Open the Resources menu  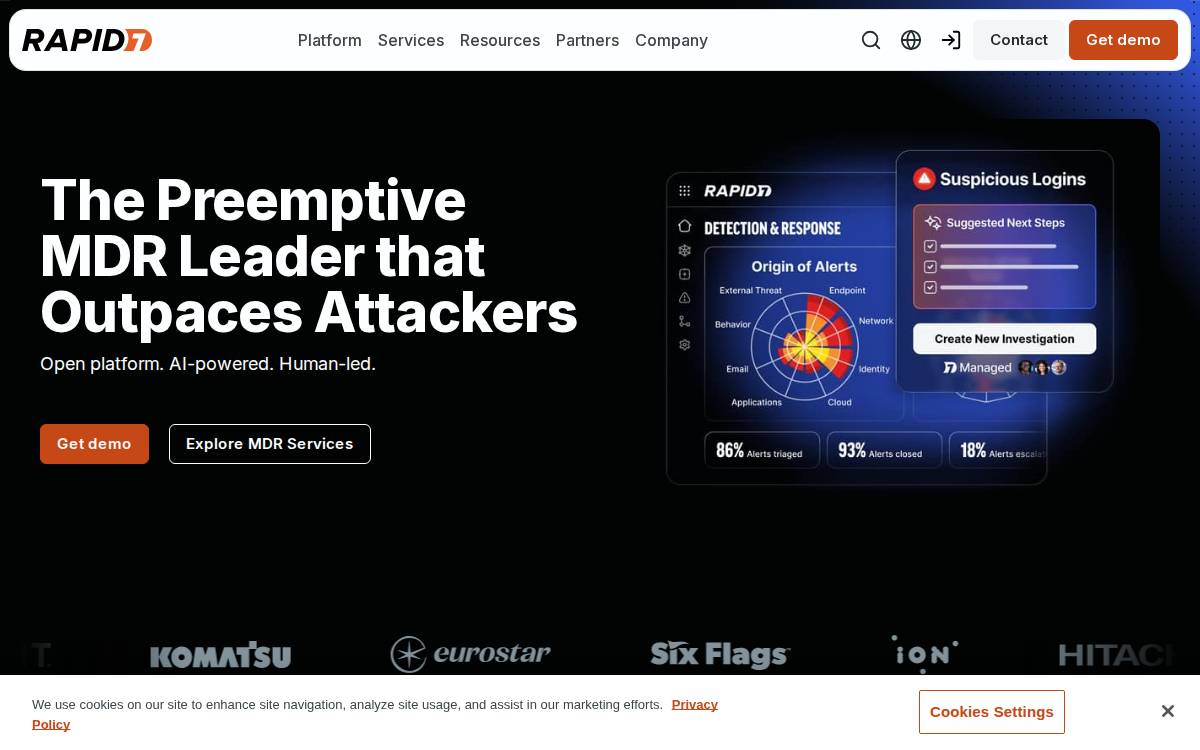(500, 40)
